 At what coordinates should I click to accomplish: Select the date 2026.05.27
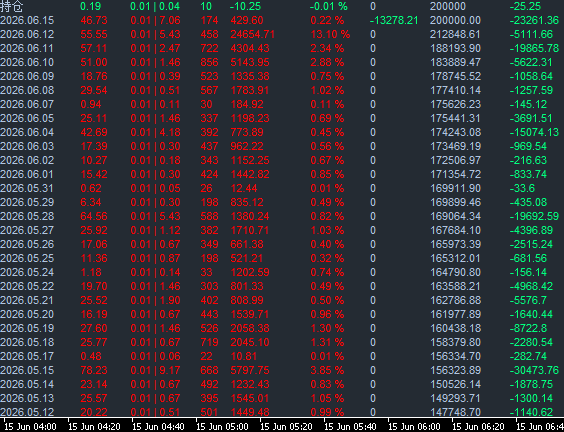tap(27, 231)
